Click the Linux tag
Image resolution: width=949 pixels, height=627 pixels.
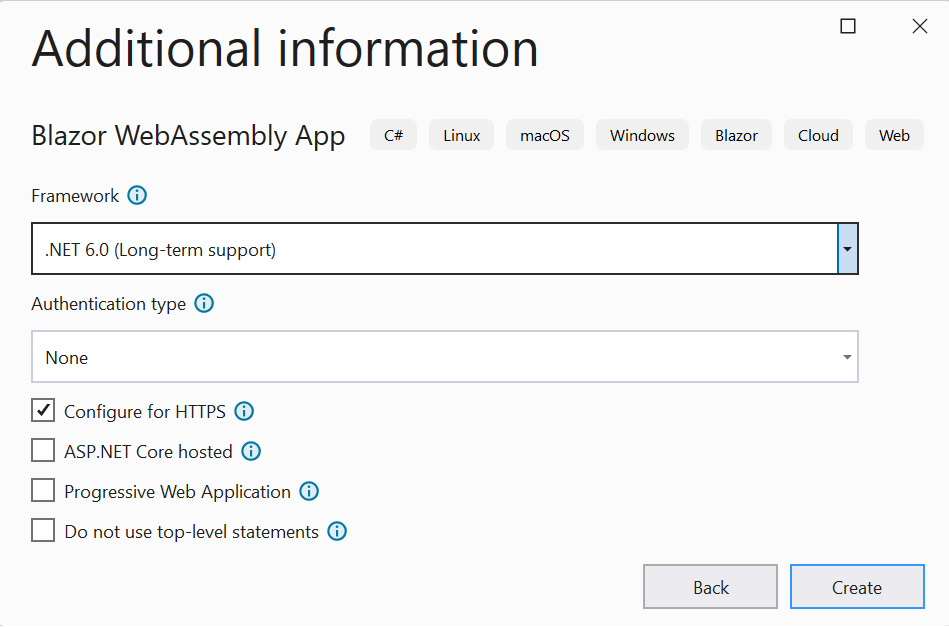(x=462, y=135)
